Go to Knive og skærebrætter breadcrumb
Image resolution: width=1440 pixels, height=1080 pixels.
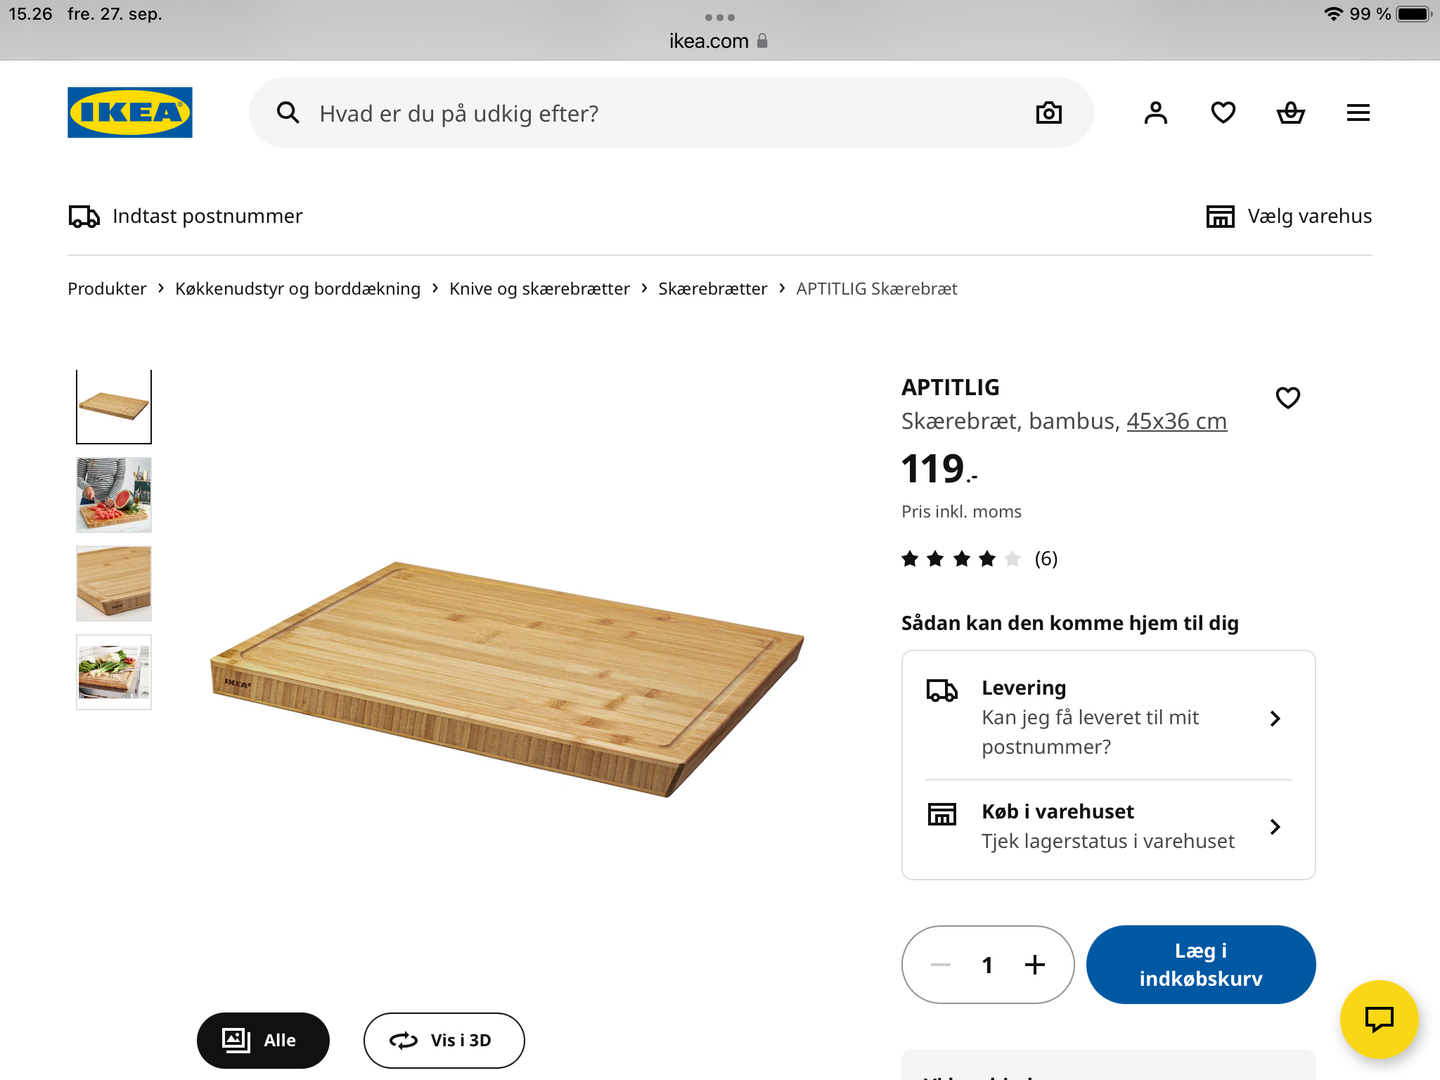tap(539, 289)
